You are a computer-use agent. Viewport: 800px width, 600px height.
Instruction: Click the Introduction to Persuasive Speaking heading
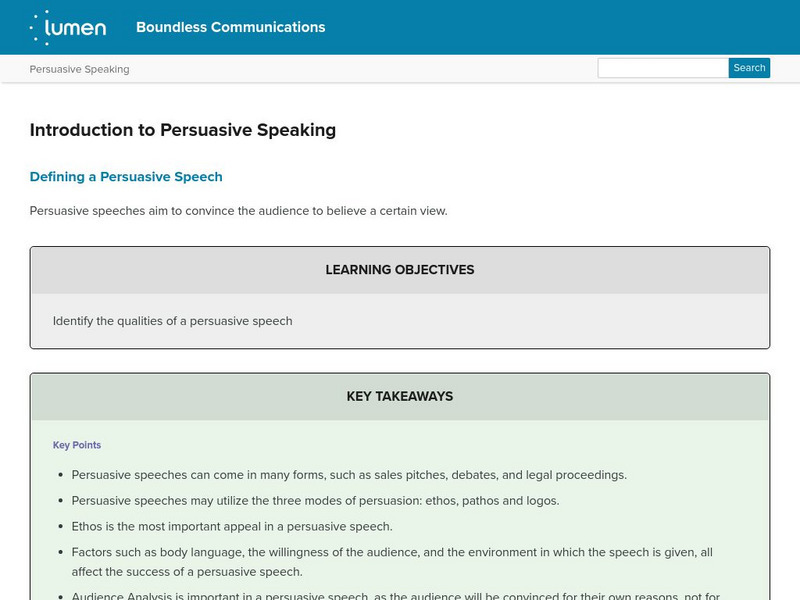183,130
